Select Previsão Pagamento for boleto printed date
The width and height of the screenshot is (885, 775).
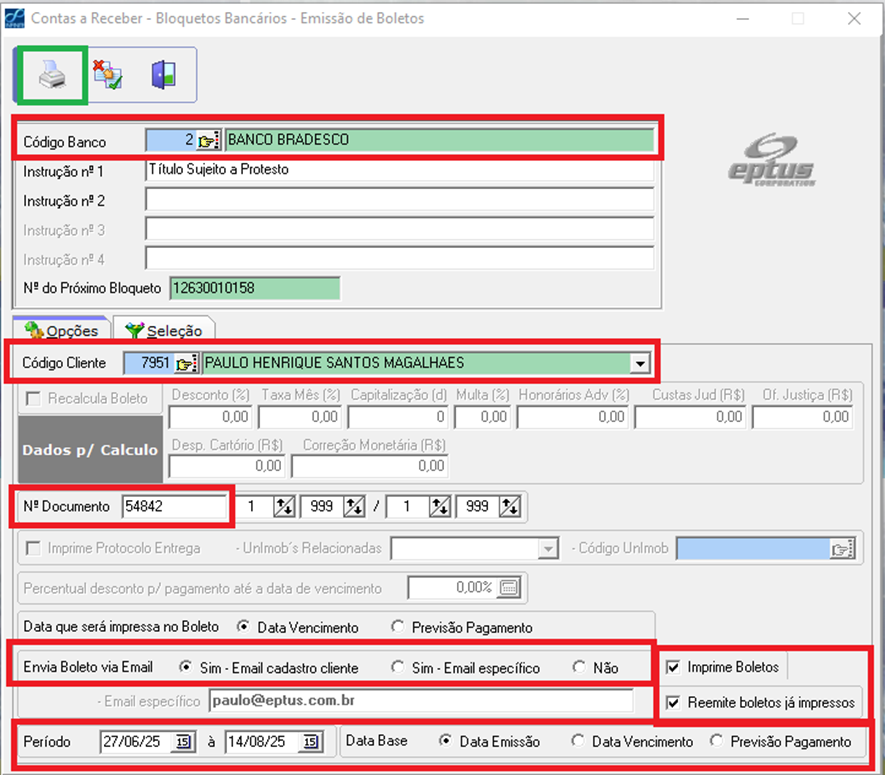click(x=397, y=627)
